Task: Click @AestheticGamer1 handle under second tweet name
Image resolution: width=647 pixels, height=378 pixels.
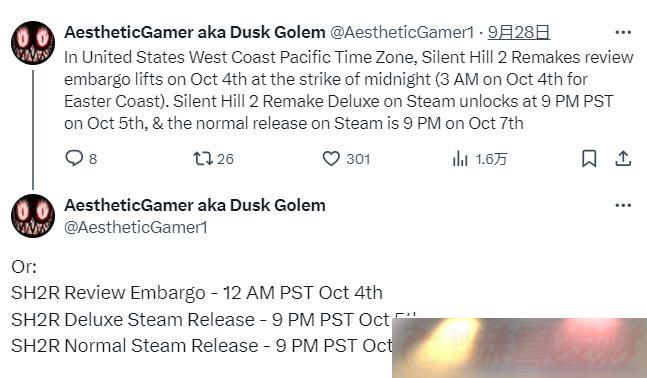Action: click(136, 227)
